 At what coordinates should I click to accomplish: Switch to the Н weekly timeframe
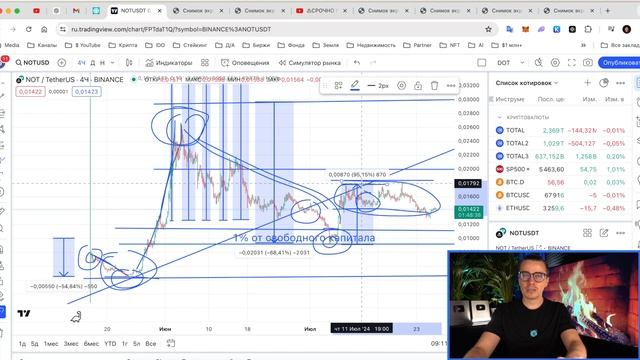tap(102, 62)
